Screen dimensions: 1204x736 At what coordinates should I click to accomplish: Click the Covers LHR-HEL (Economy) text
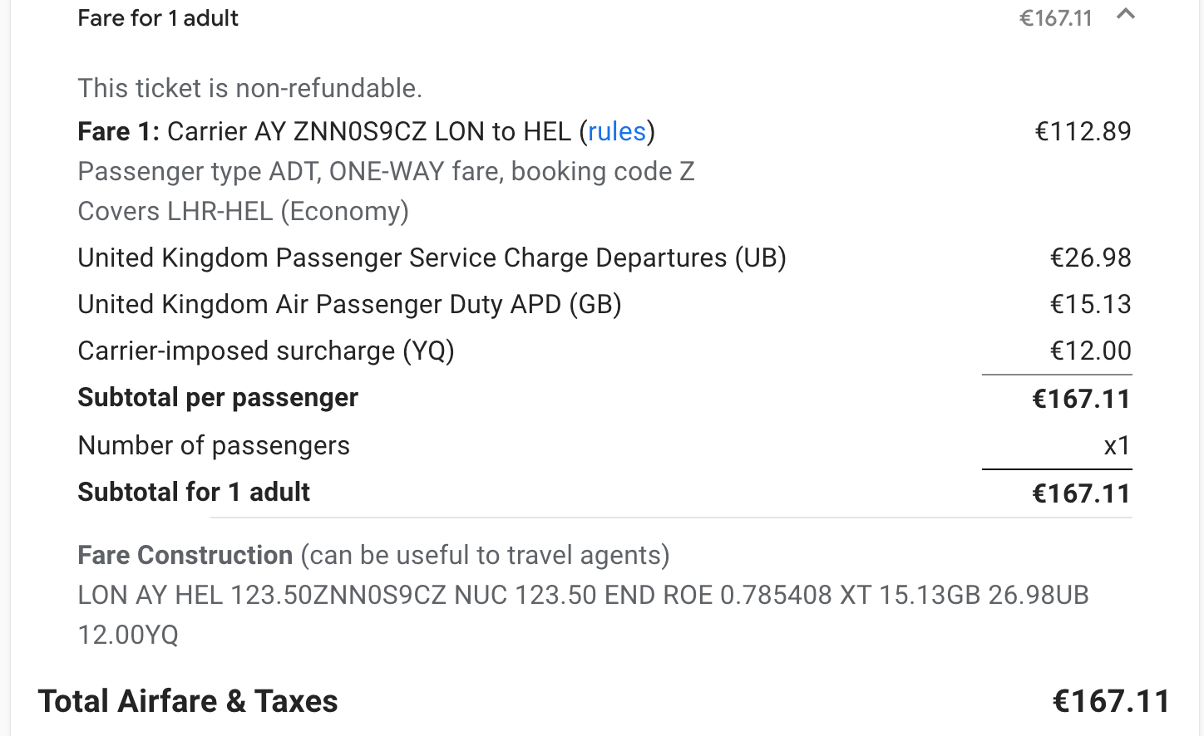click(x=243, y=212)
